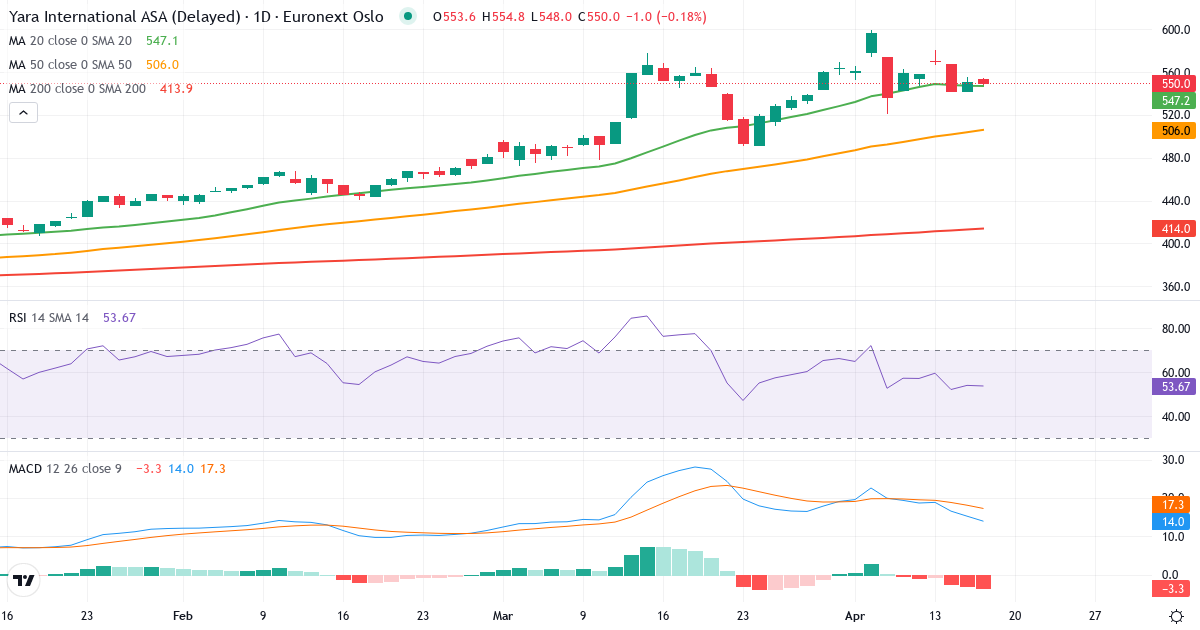Collapse the indicator legend with chevron button
1200x630 pixels.
22,112
